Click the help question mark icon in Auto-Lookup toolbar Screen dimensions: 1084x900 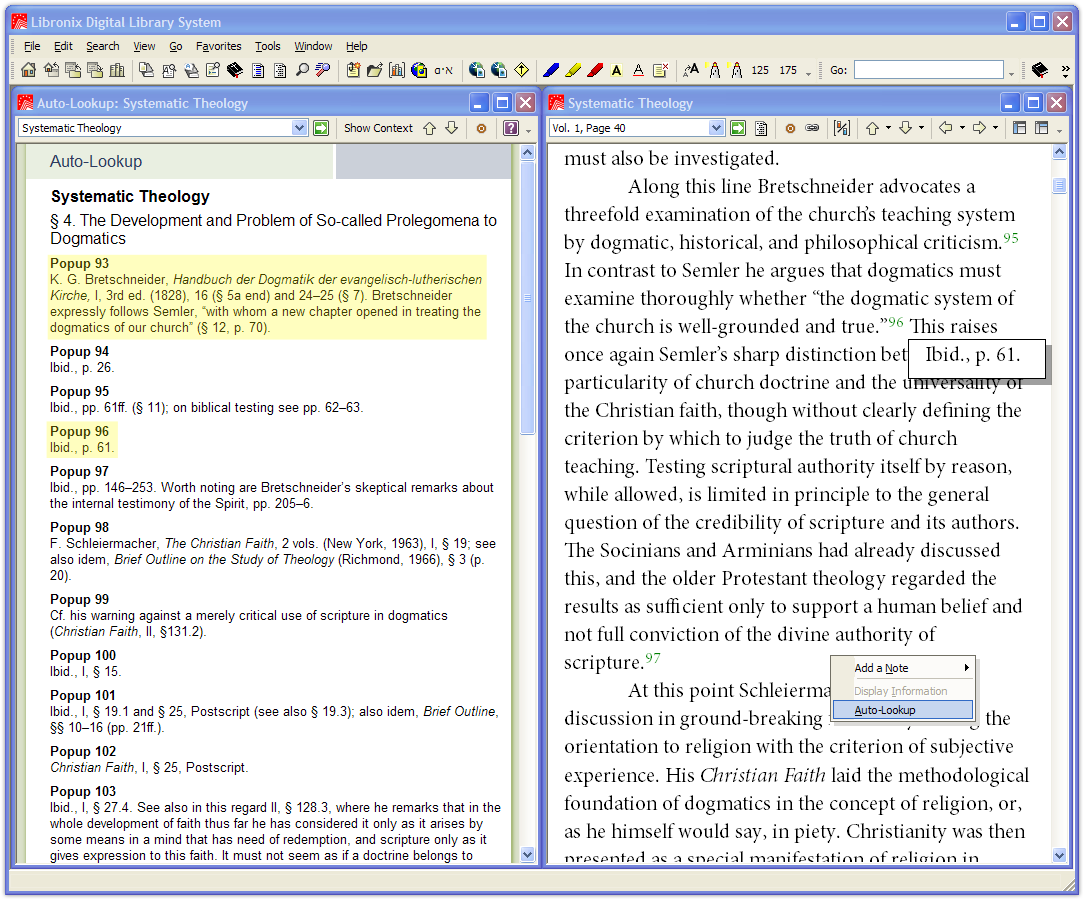(x=511, y=128)
